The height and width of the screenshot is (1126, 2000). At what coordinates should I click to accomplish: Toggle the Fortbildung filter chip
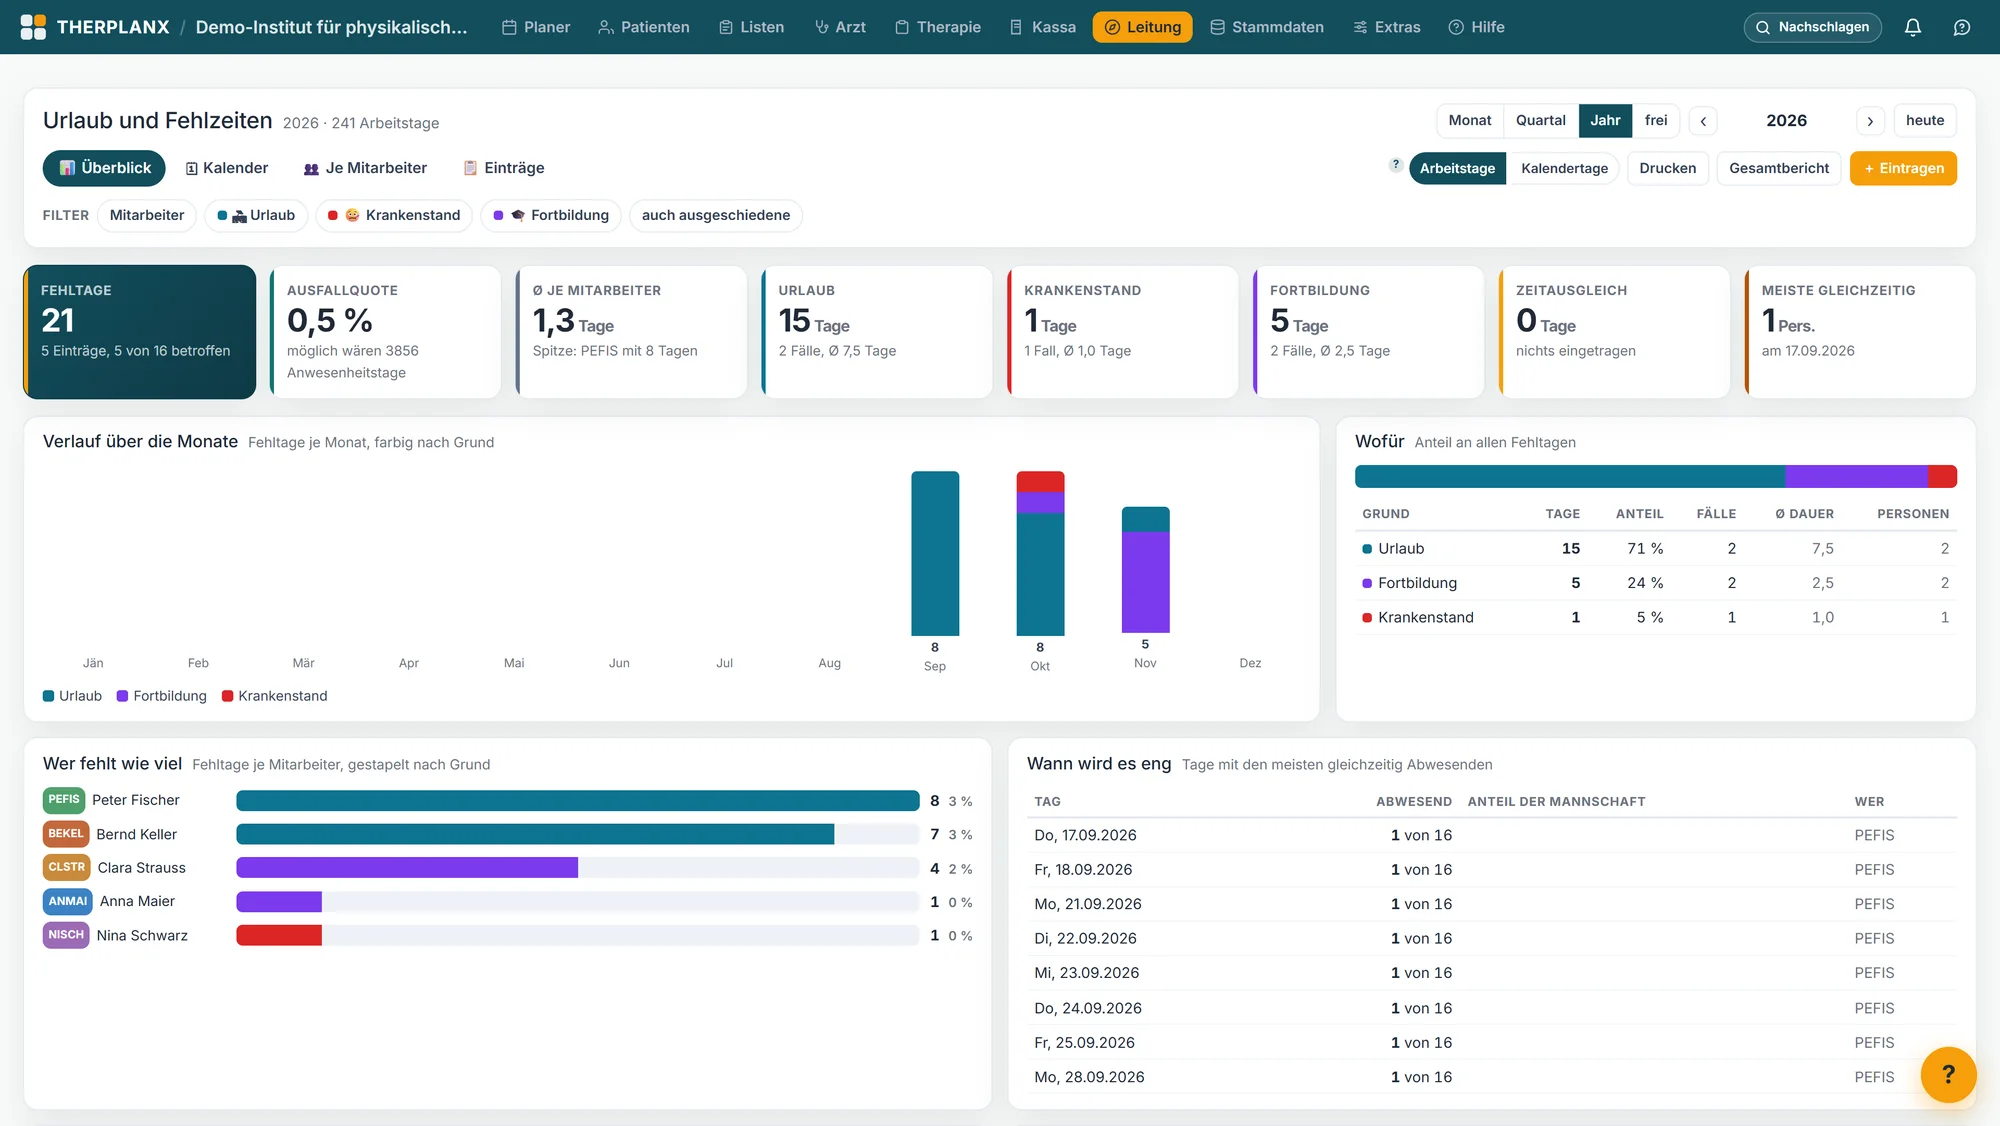coord(551,215)
